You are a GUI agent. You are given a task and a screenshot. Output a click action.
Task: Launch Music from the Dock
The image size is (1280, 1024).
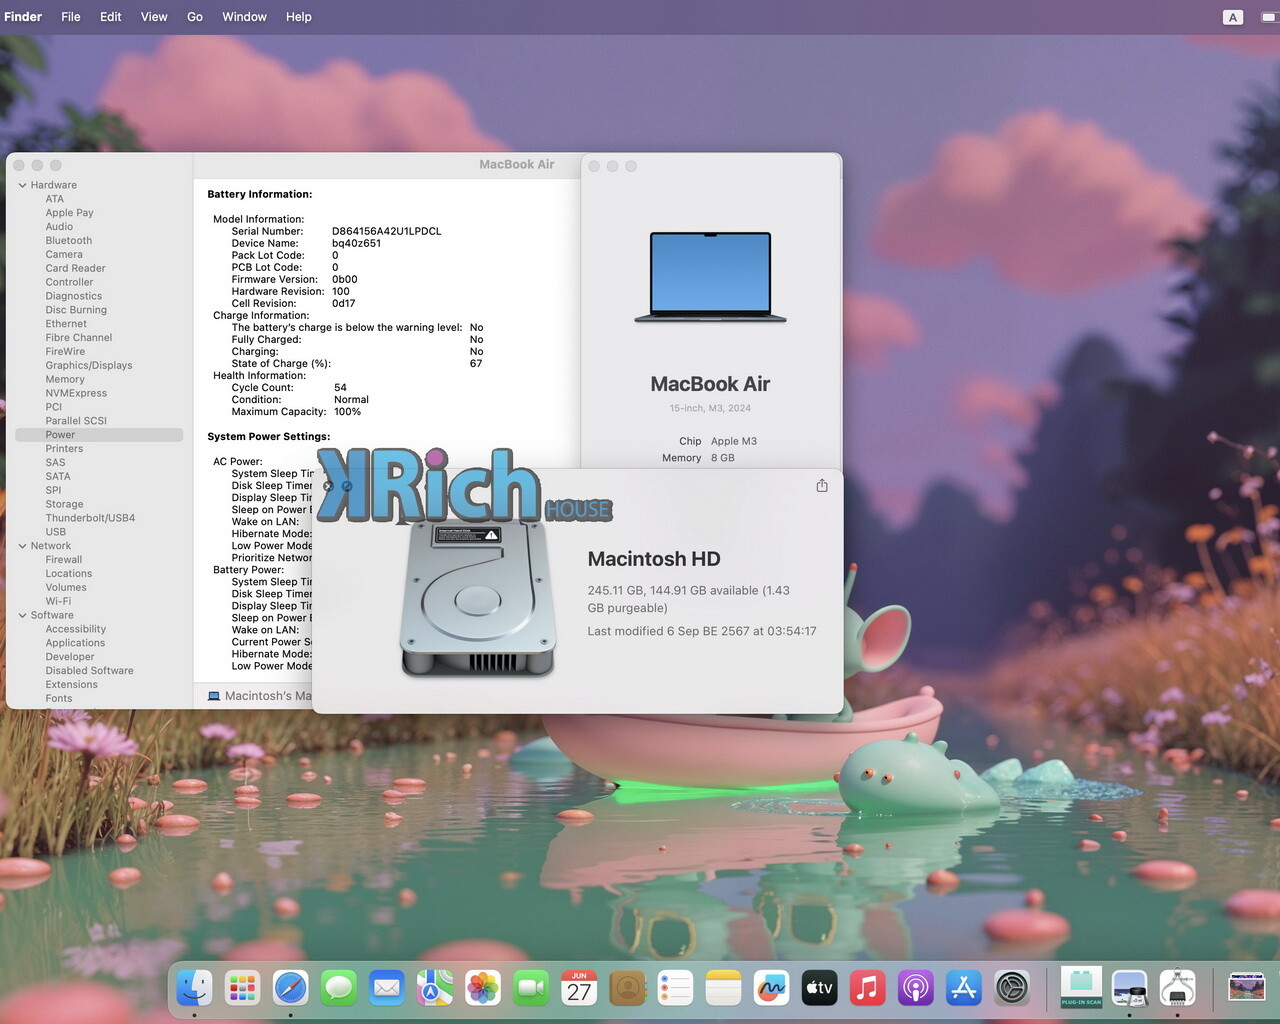click(x=867, y=989)
